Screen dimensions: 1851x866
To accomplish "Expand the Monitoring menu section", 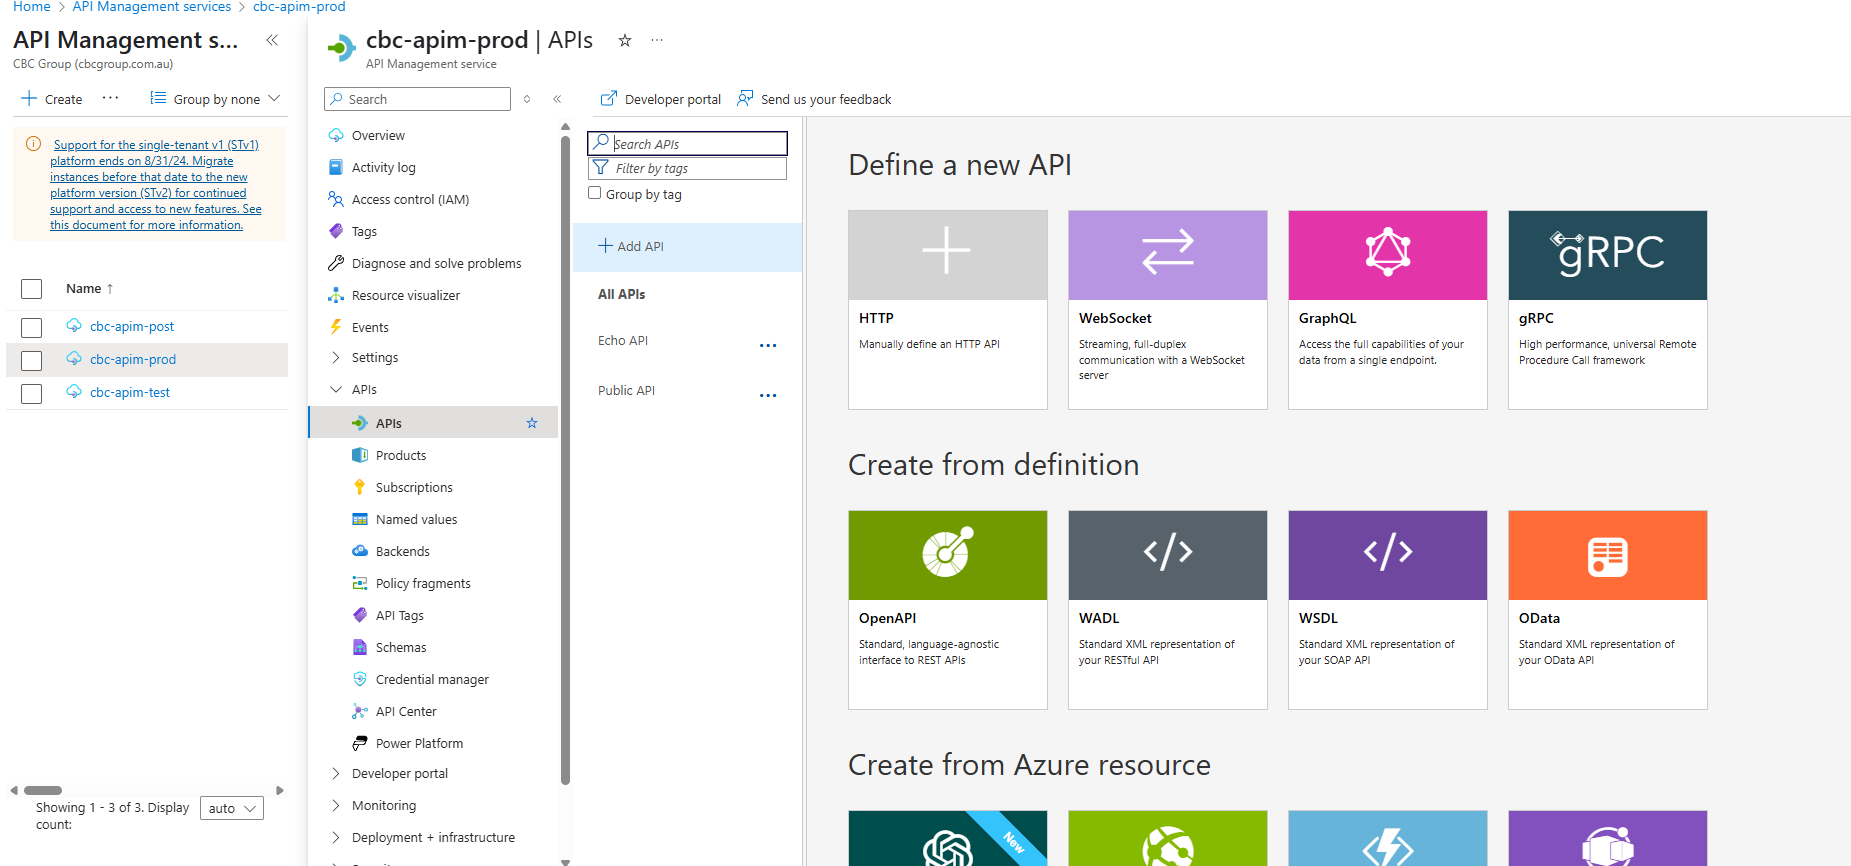I will 383,805.
